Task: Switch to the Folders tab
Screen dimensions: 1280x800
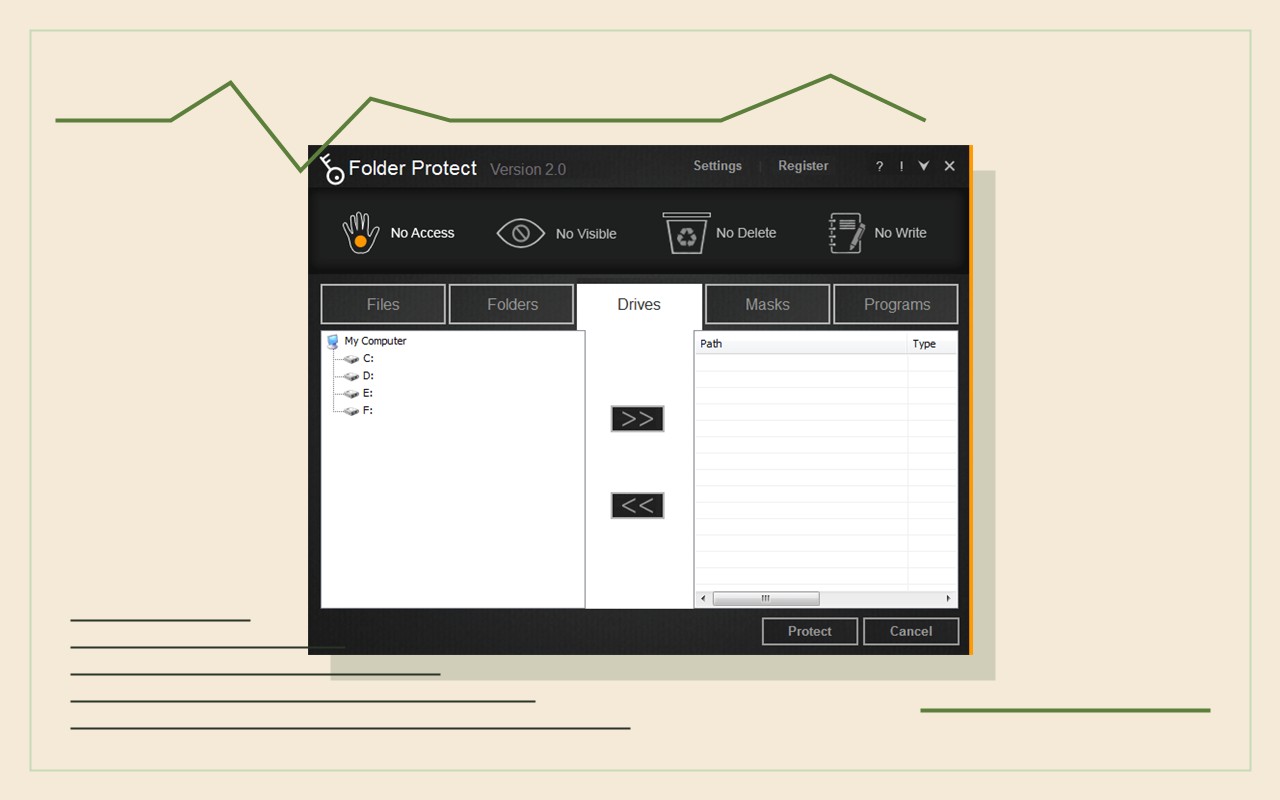Action: pyautogui.click(x=512, y=304)
